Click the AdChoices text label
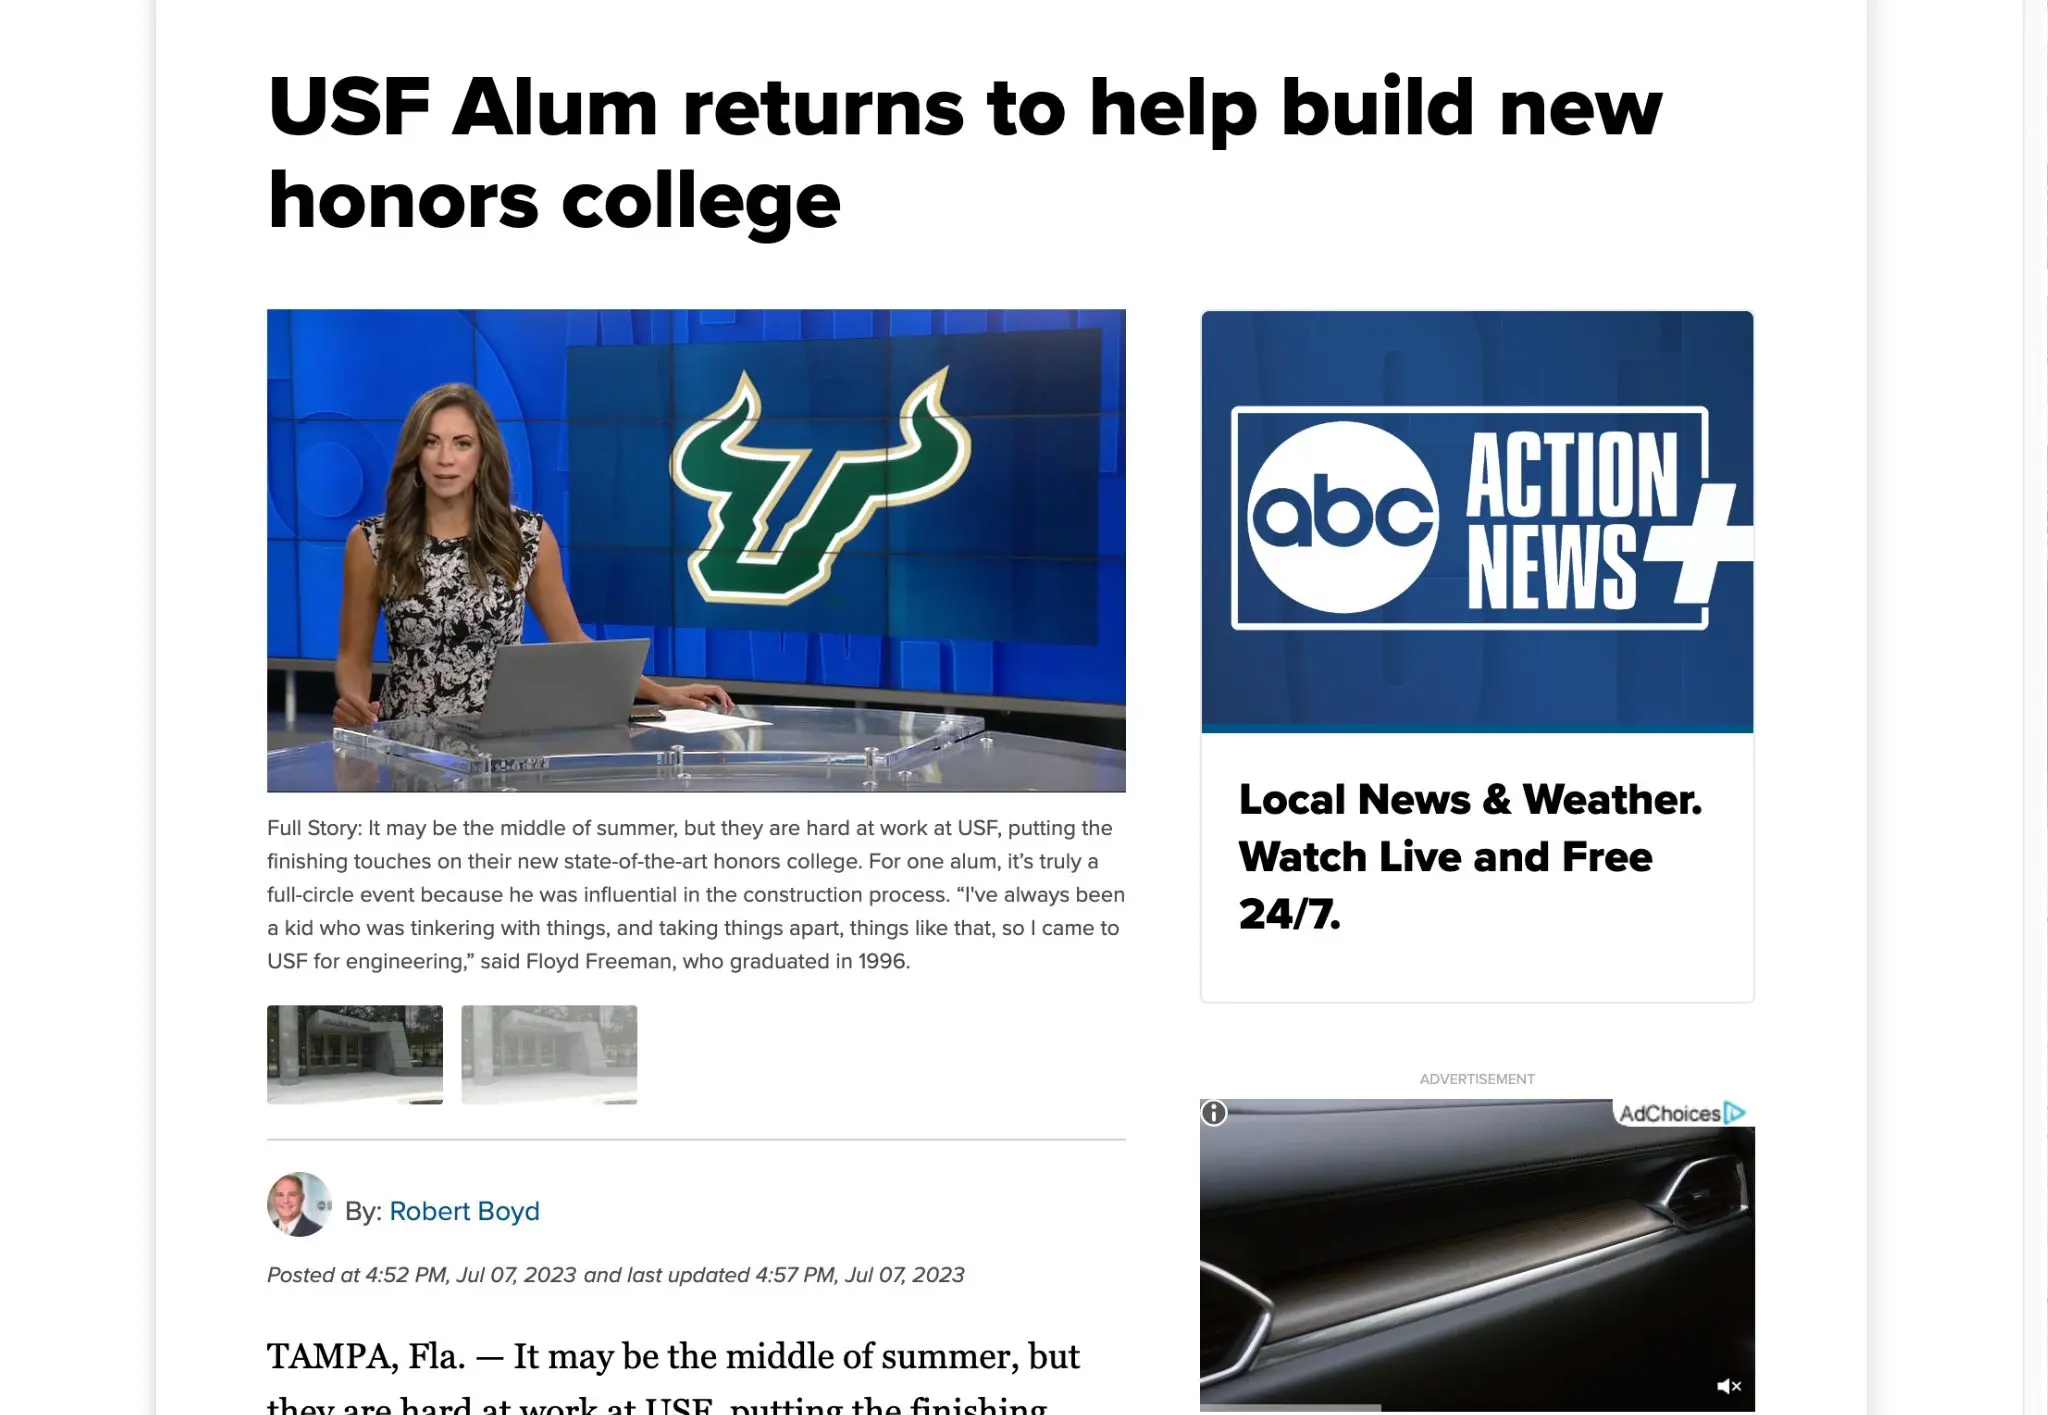The height and width of the screenshot is (1415, 2048). tap(1669, 1113)
